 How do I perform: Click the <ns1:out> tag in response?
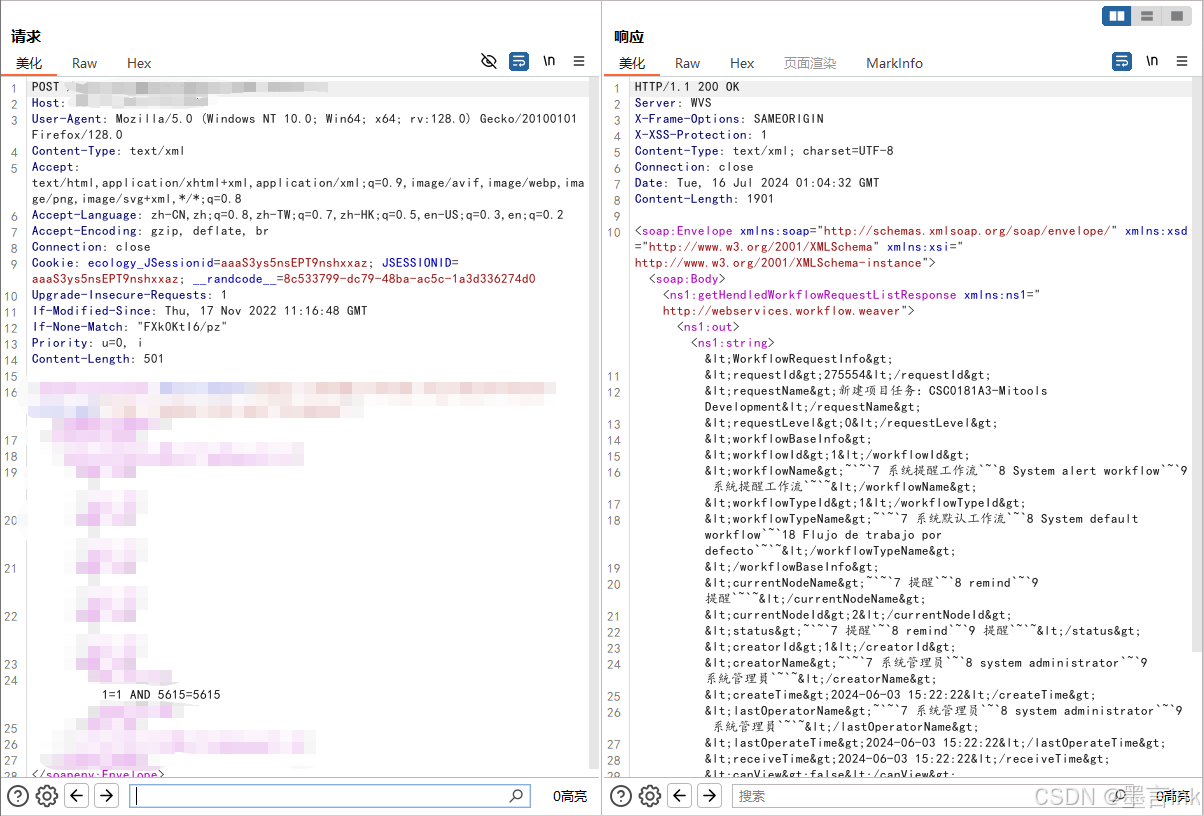click(x=708, y=327)
